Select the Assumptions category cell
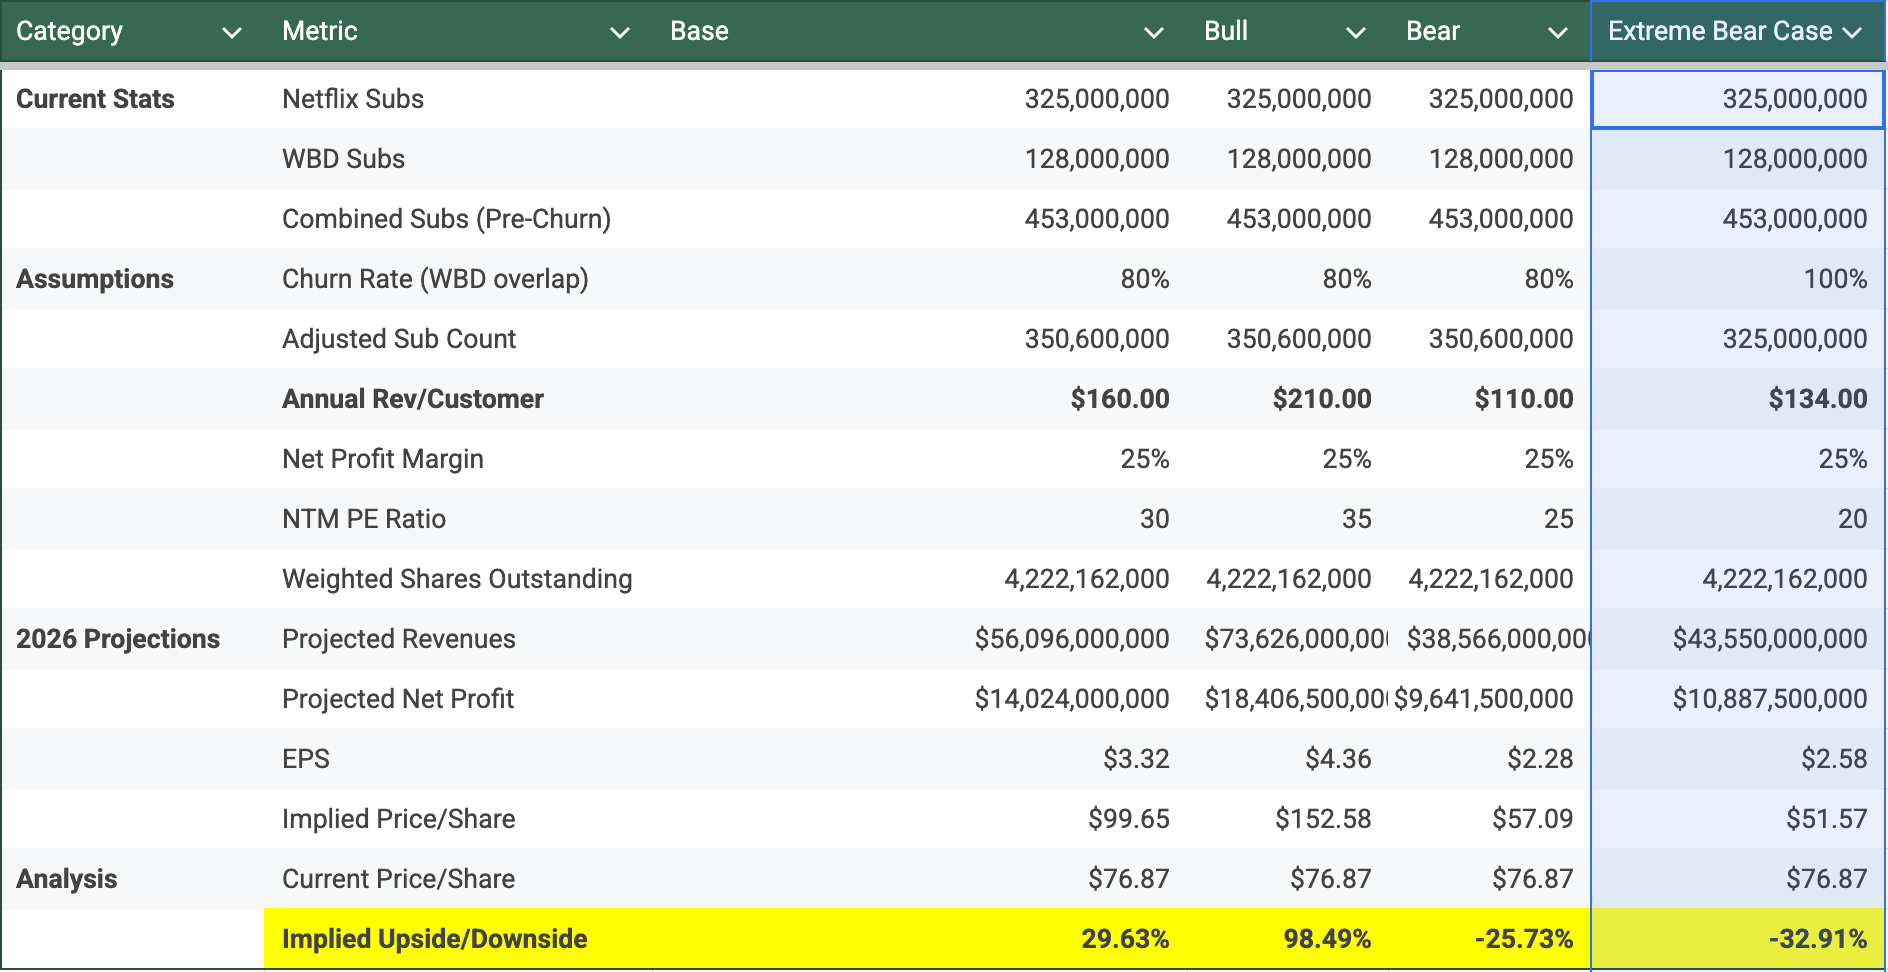Image resolution: width=1888 pixels, height=972 pixels. [x=134, y=279]
